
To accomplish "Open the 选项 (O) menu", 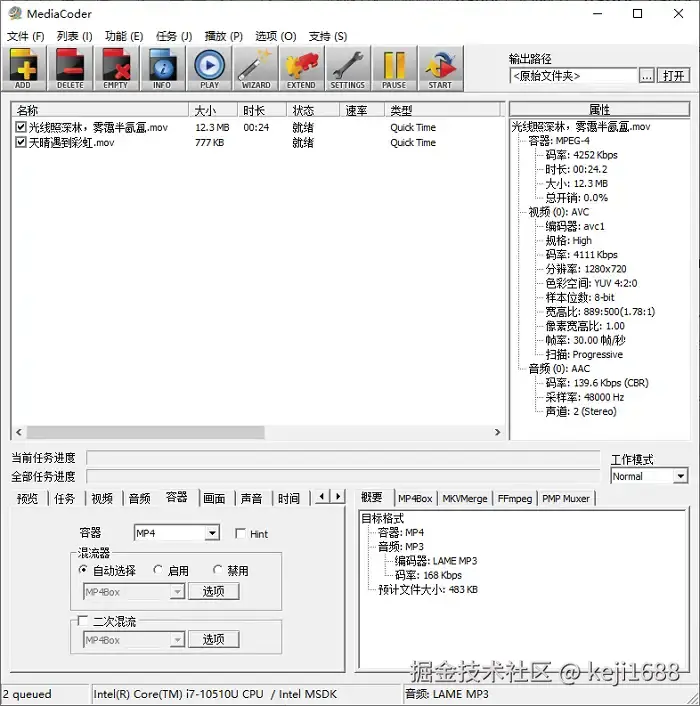I will (x=275, y=36).
